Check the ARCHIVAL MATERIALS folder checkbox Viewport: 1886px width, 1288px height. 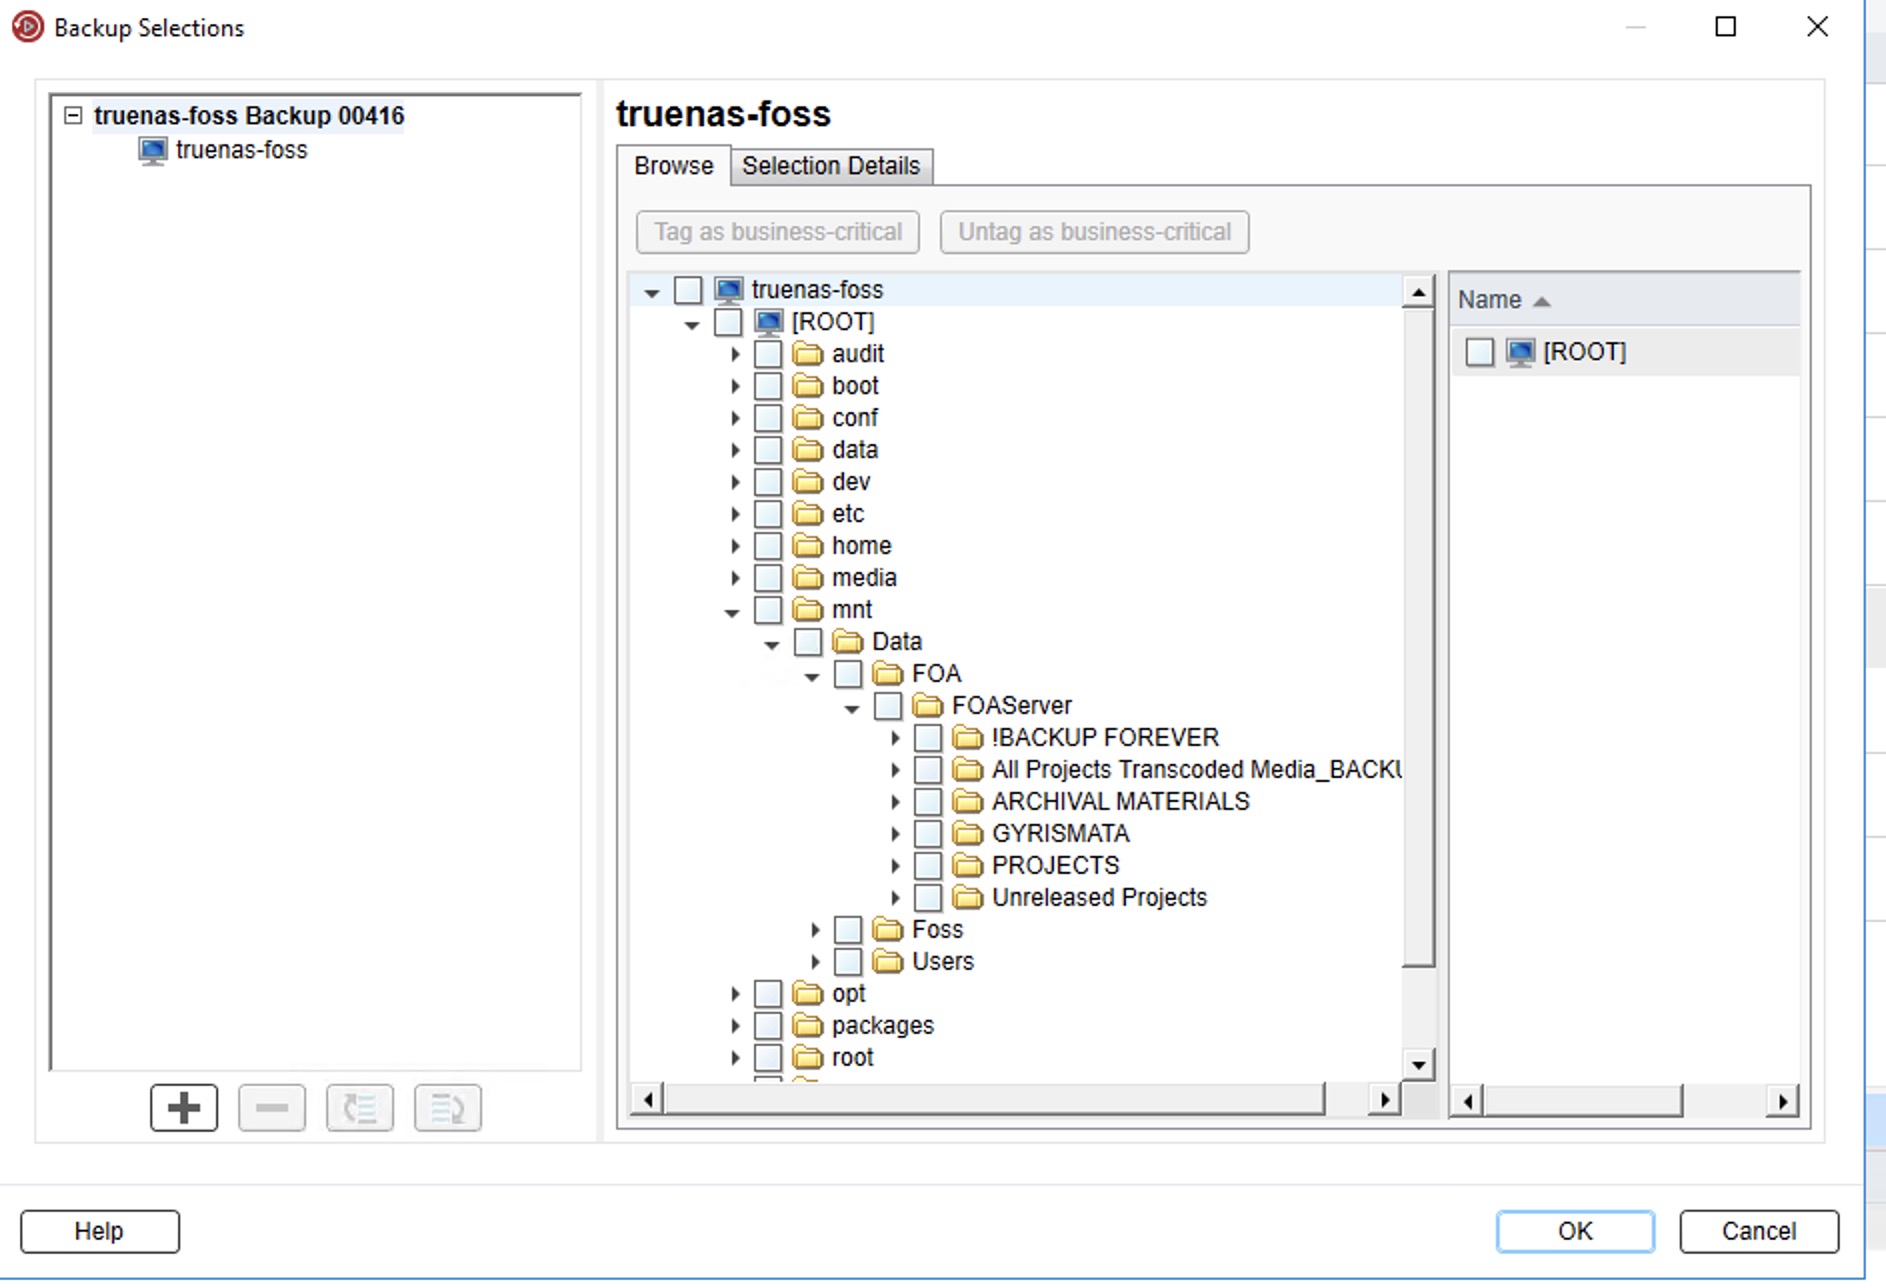[x=928, y=802]
